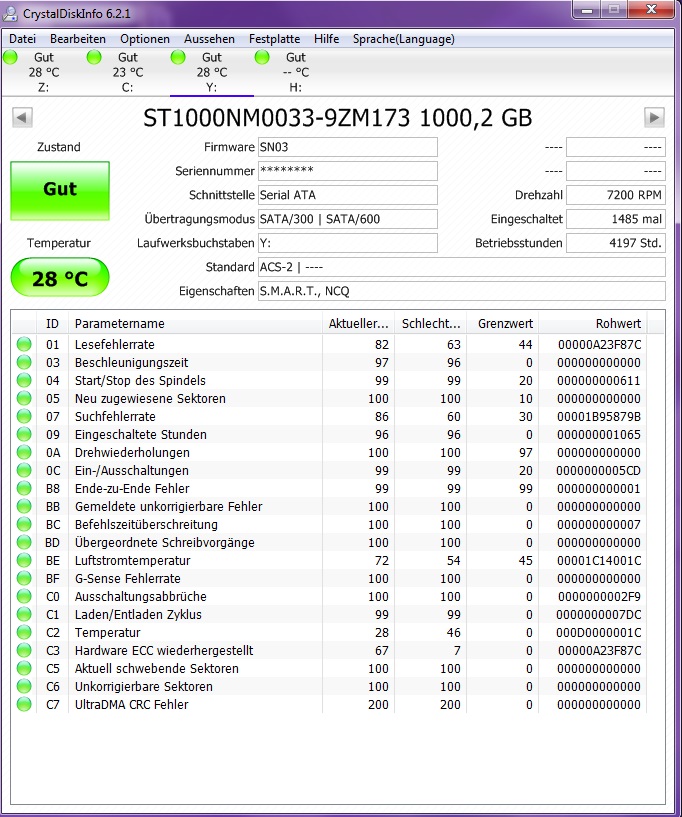
Task: Click the Schlecht column header
Action: point(431,324)
